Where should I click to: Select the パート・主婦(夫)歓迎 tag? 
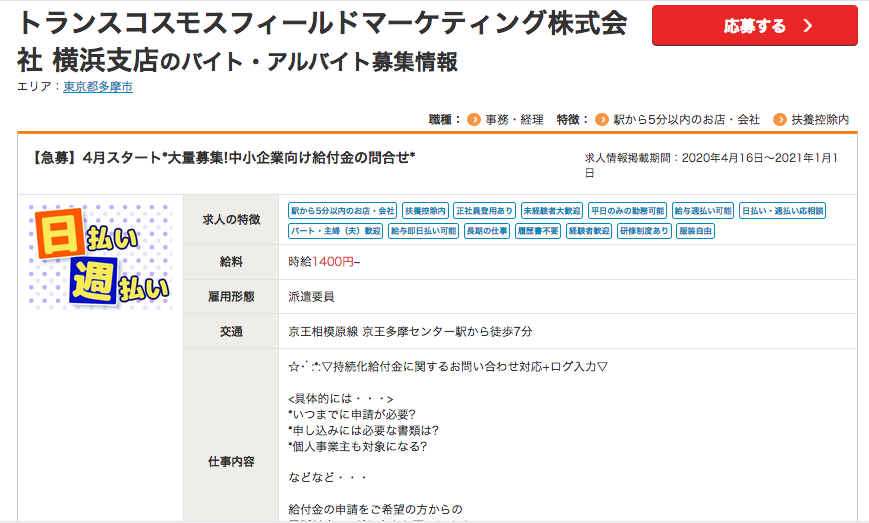(x=336, y=230)
